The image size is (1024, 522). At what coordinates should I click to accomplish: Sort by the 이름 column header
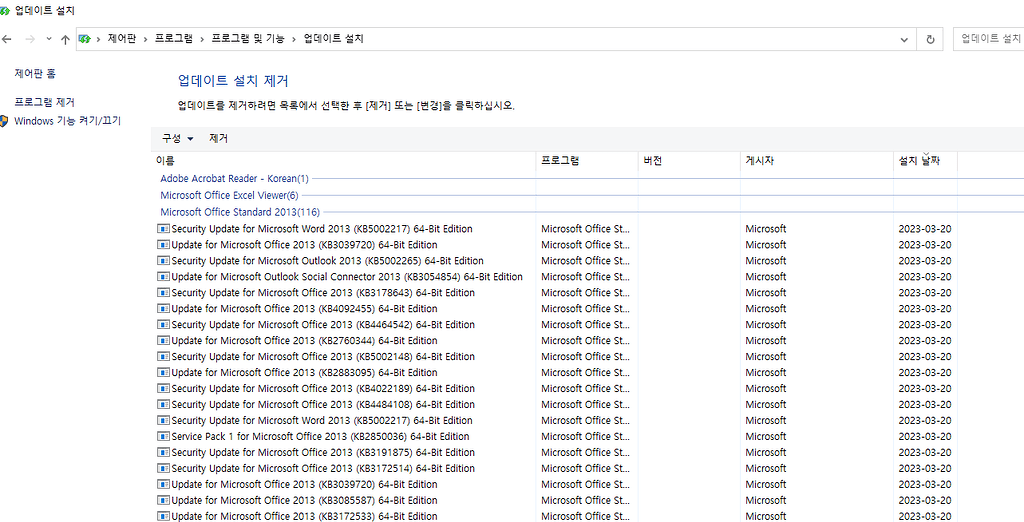[343, 161]
